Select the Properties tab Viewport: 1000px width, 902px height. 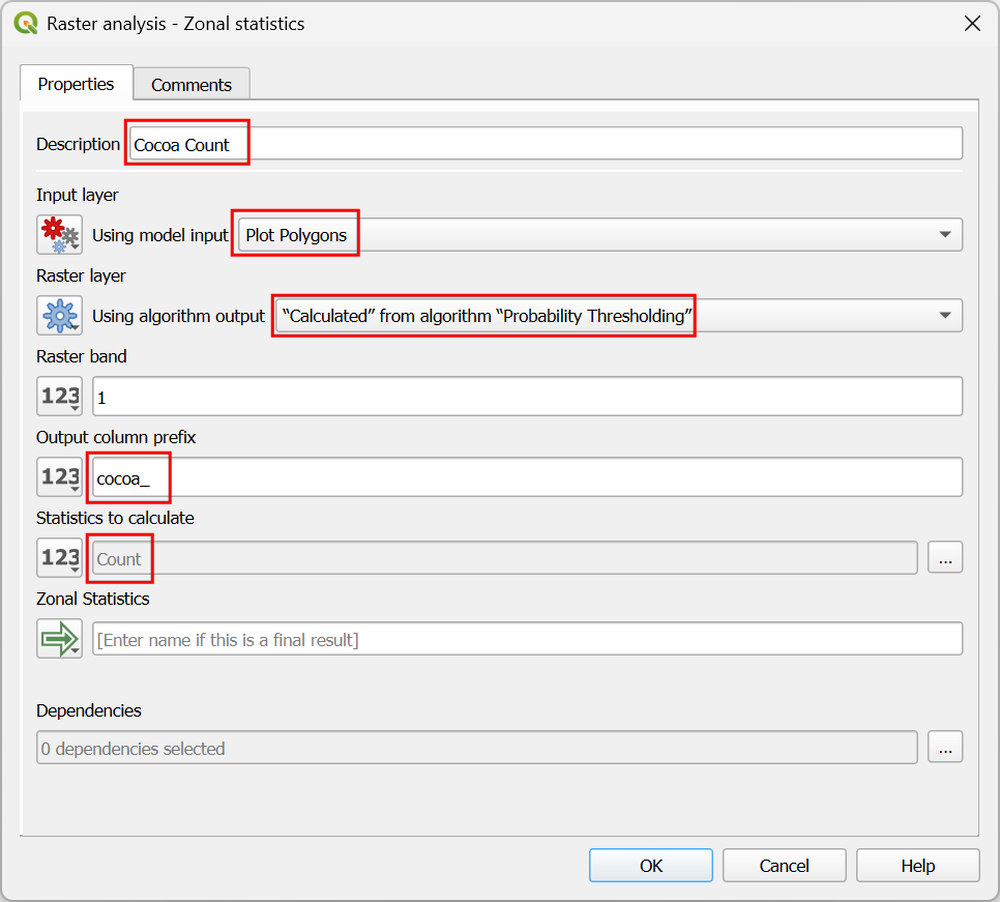point(76,84)
